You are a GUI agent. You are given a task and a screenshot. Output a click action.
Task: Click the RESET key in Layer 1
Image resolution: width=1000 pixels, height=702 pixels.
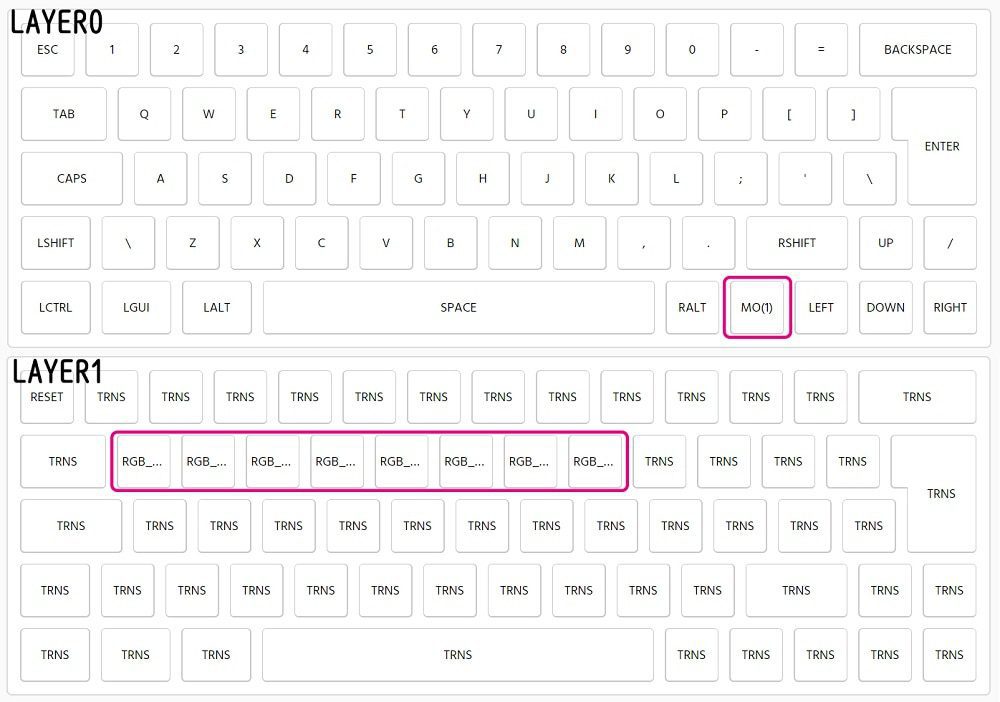pyautogui.click(x=45, y=397)
